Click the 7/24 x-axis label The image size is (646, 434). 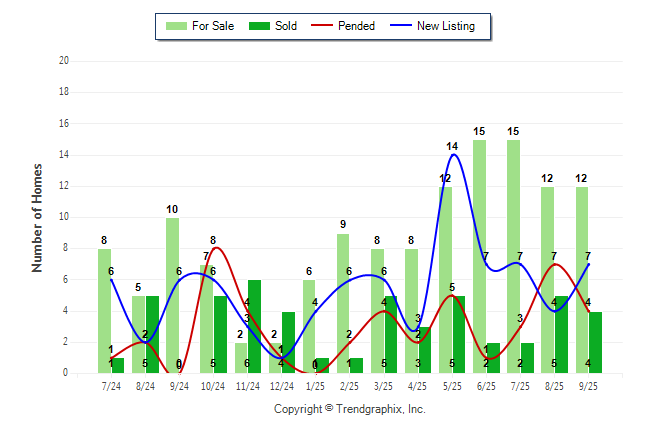(111, 385)
